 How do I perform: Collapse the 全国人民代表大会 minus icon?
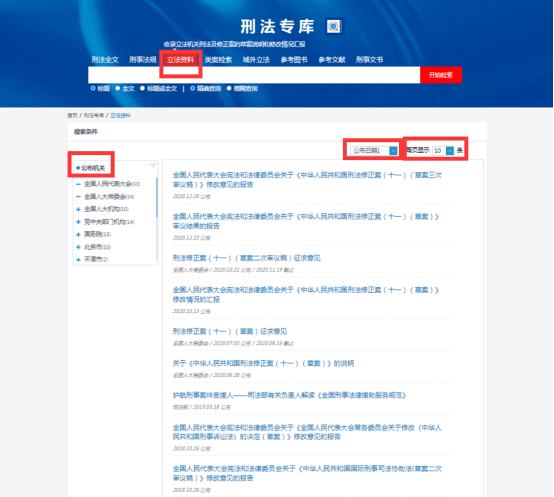tap(78, 184)
